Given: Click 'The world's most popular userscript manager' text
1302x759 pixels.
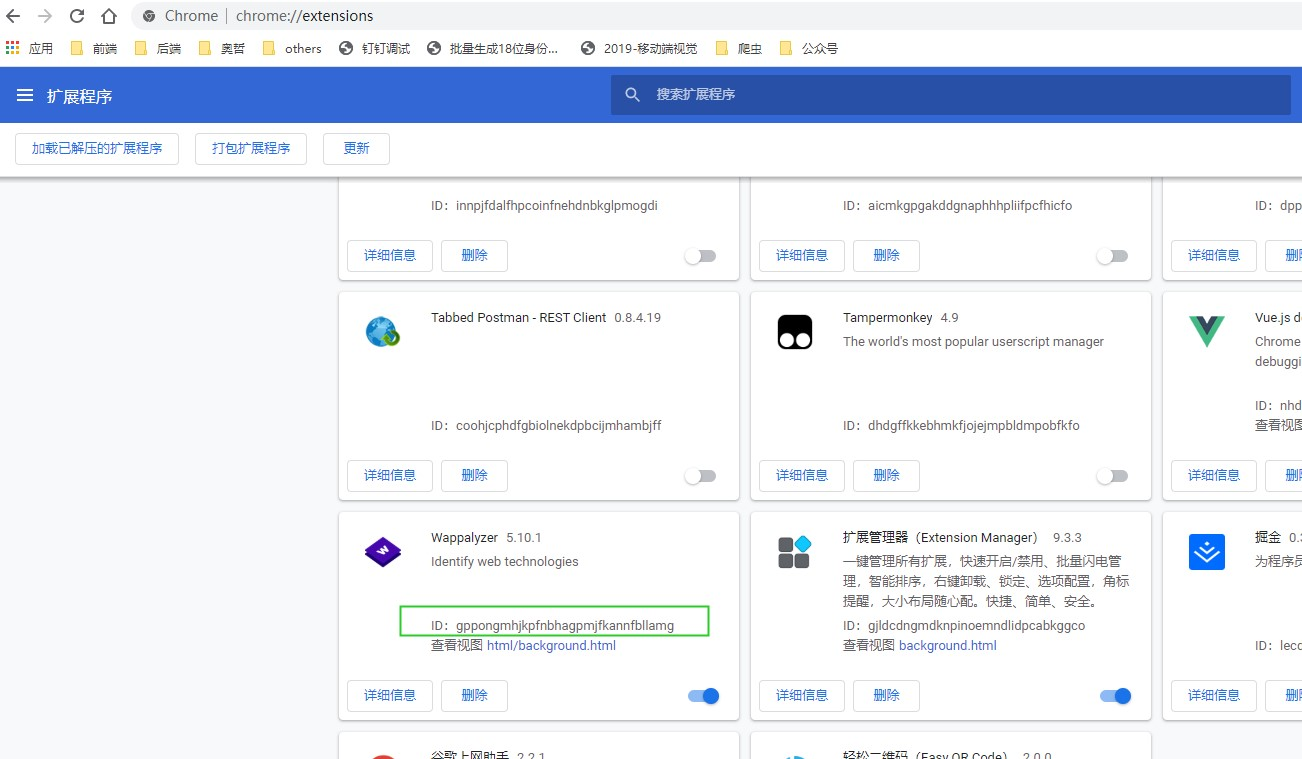Looking at the screenshot, I should click(973, 341).
